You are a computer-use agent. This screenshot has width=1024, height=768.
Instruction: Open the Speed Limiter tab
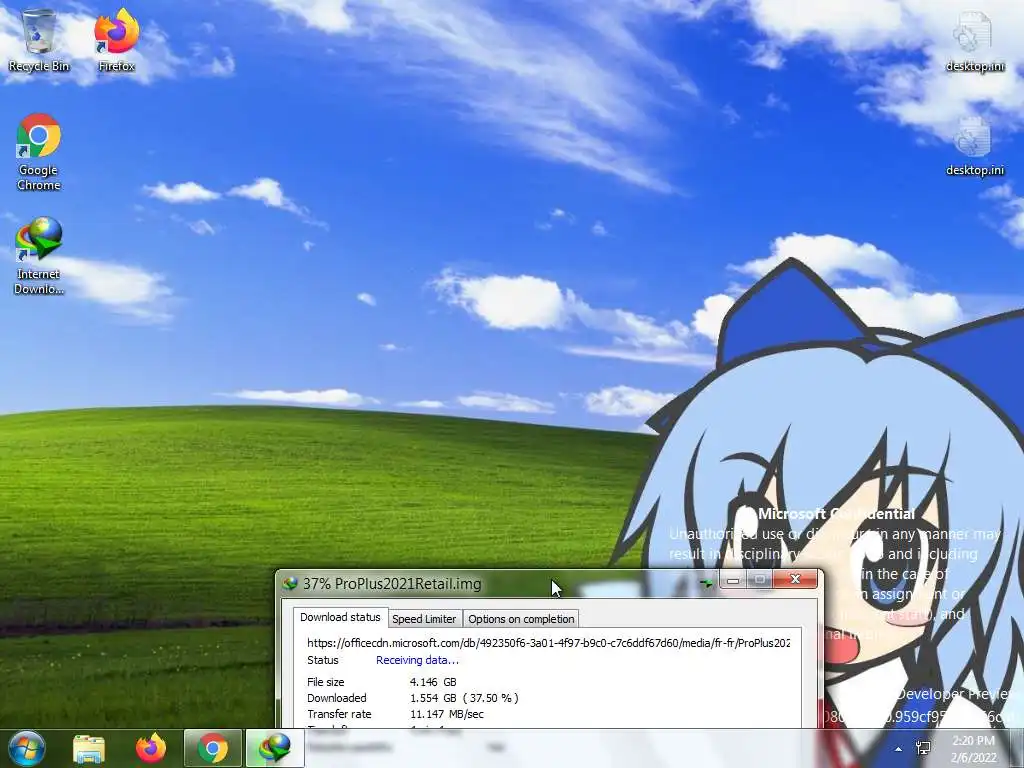pos(424,619)
